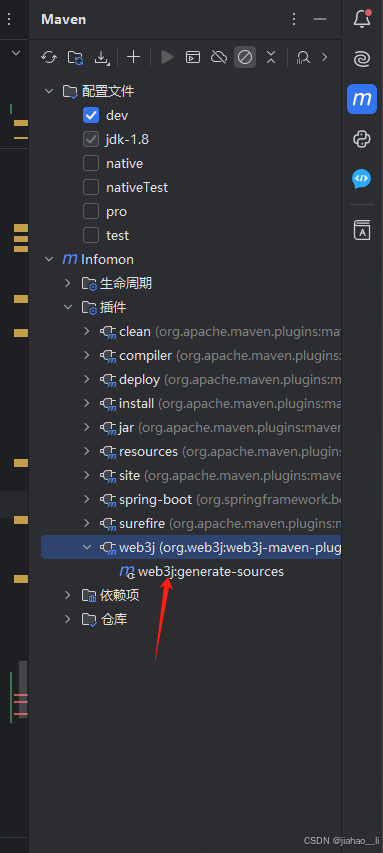Select the 插件 folder row
This screenshot has width=383, height=853.
190,307
